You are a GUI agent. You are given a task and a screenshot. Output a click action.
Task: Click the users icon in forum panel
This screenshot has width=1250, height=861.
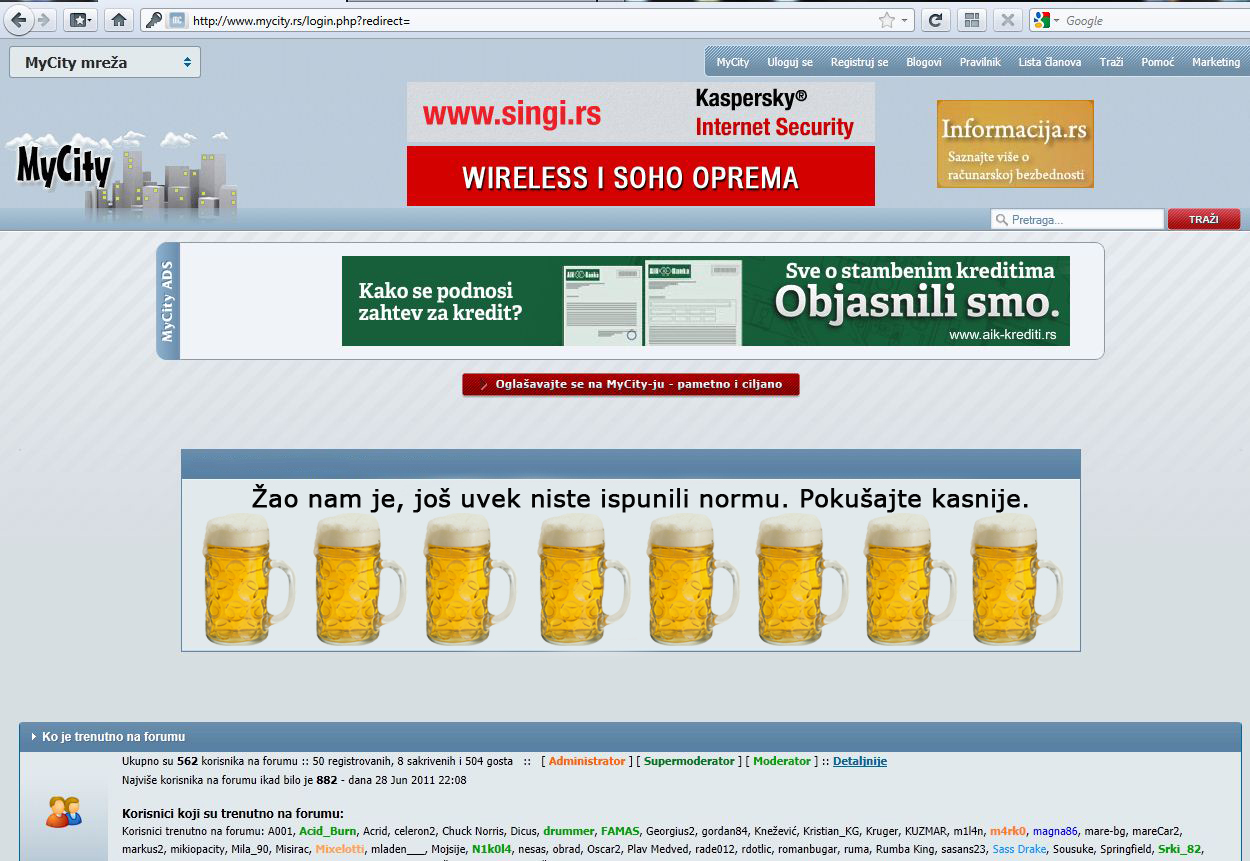coord(63,811)
